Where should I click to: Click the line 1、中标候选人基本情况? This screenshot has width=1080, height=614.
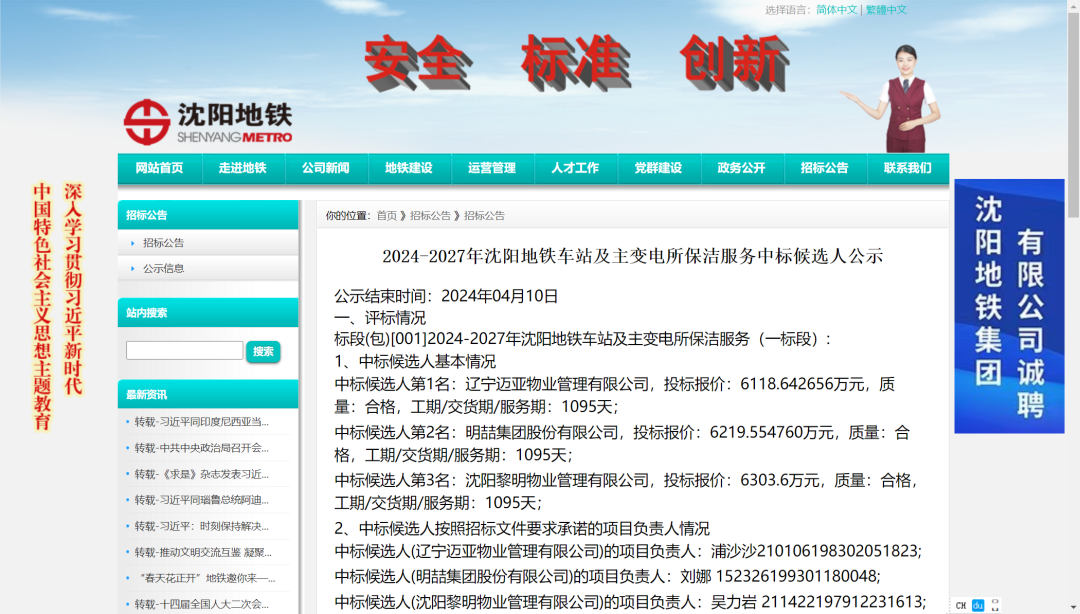[x=415, y=361]
